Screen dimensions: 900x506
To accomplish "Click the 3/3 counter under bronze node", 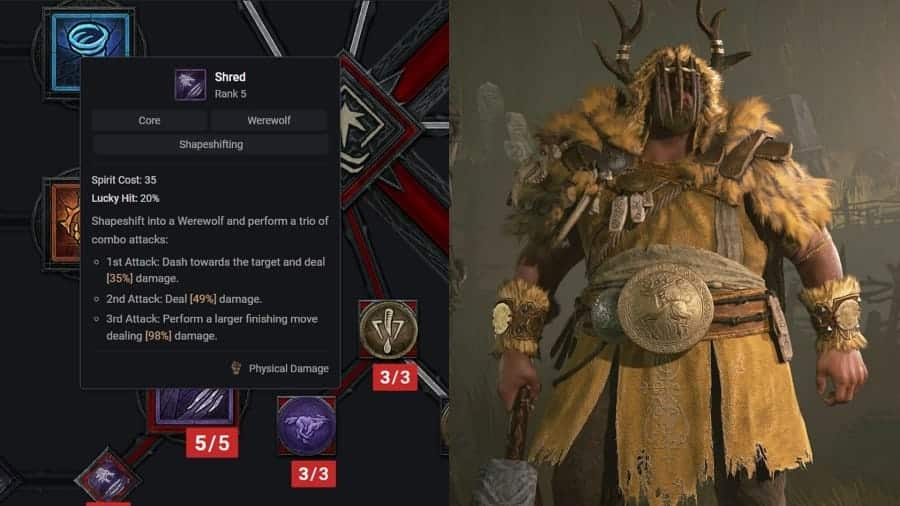I will [395, 377].
